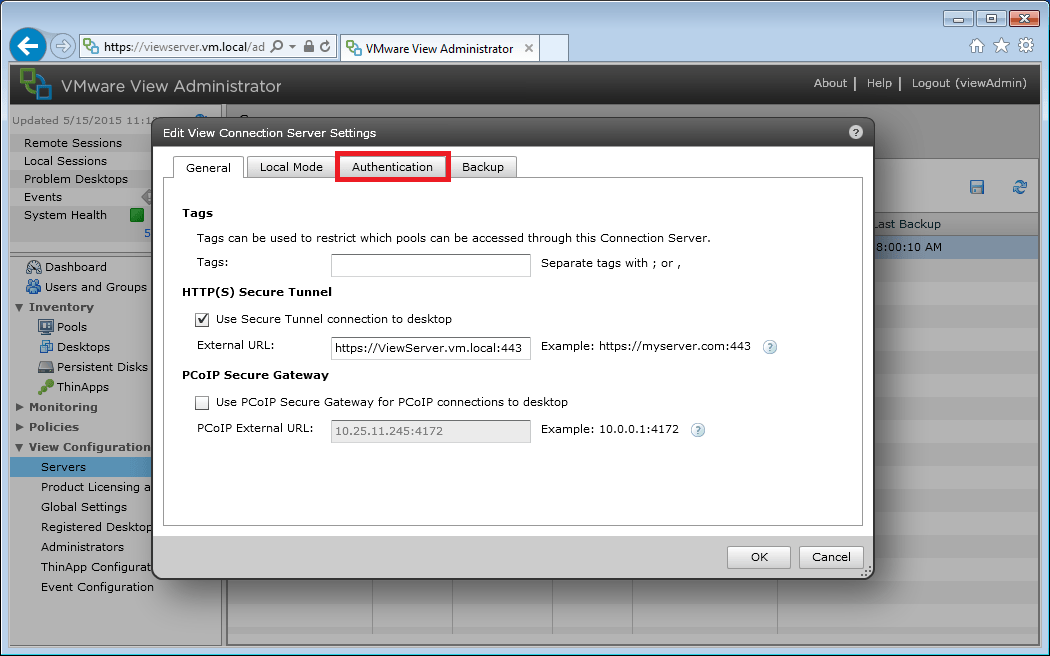Open dialog help via the question mark icon
The image size is (1050, 656).
[855, 131]
